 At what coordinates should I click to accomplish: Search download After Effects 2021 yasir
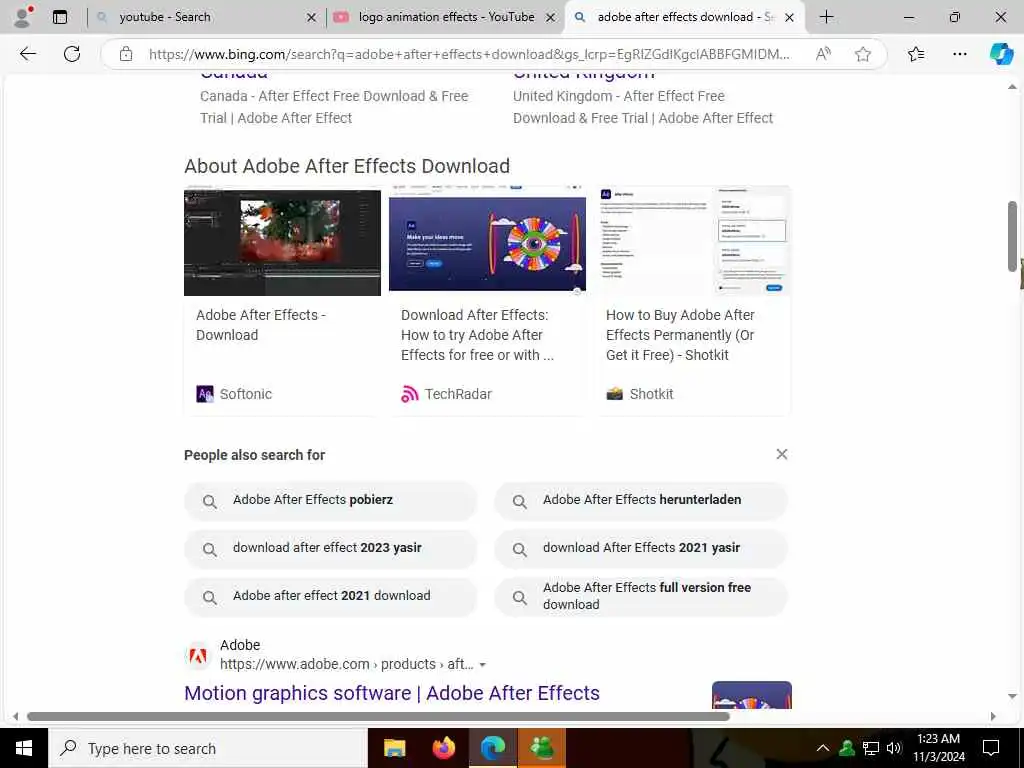(x=641, y=549)
